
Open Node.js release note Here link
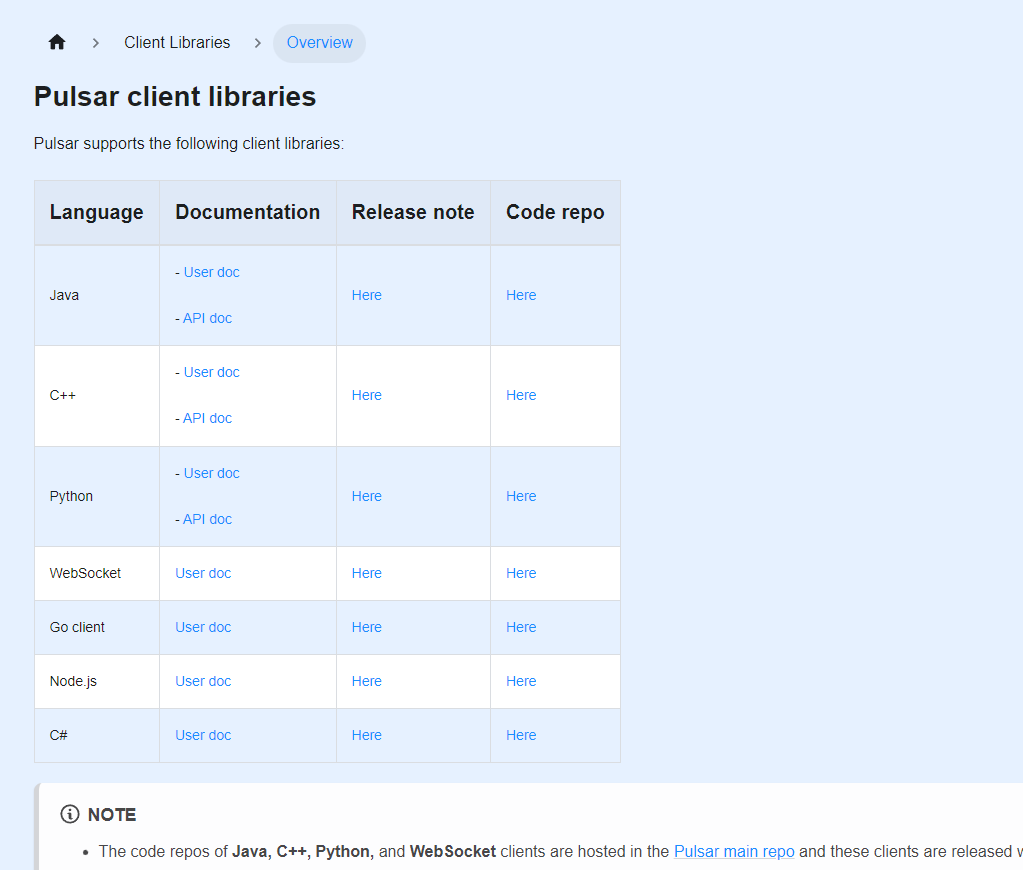point(367,681)
